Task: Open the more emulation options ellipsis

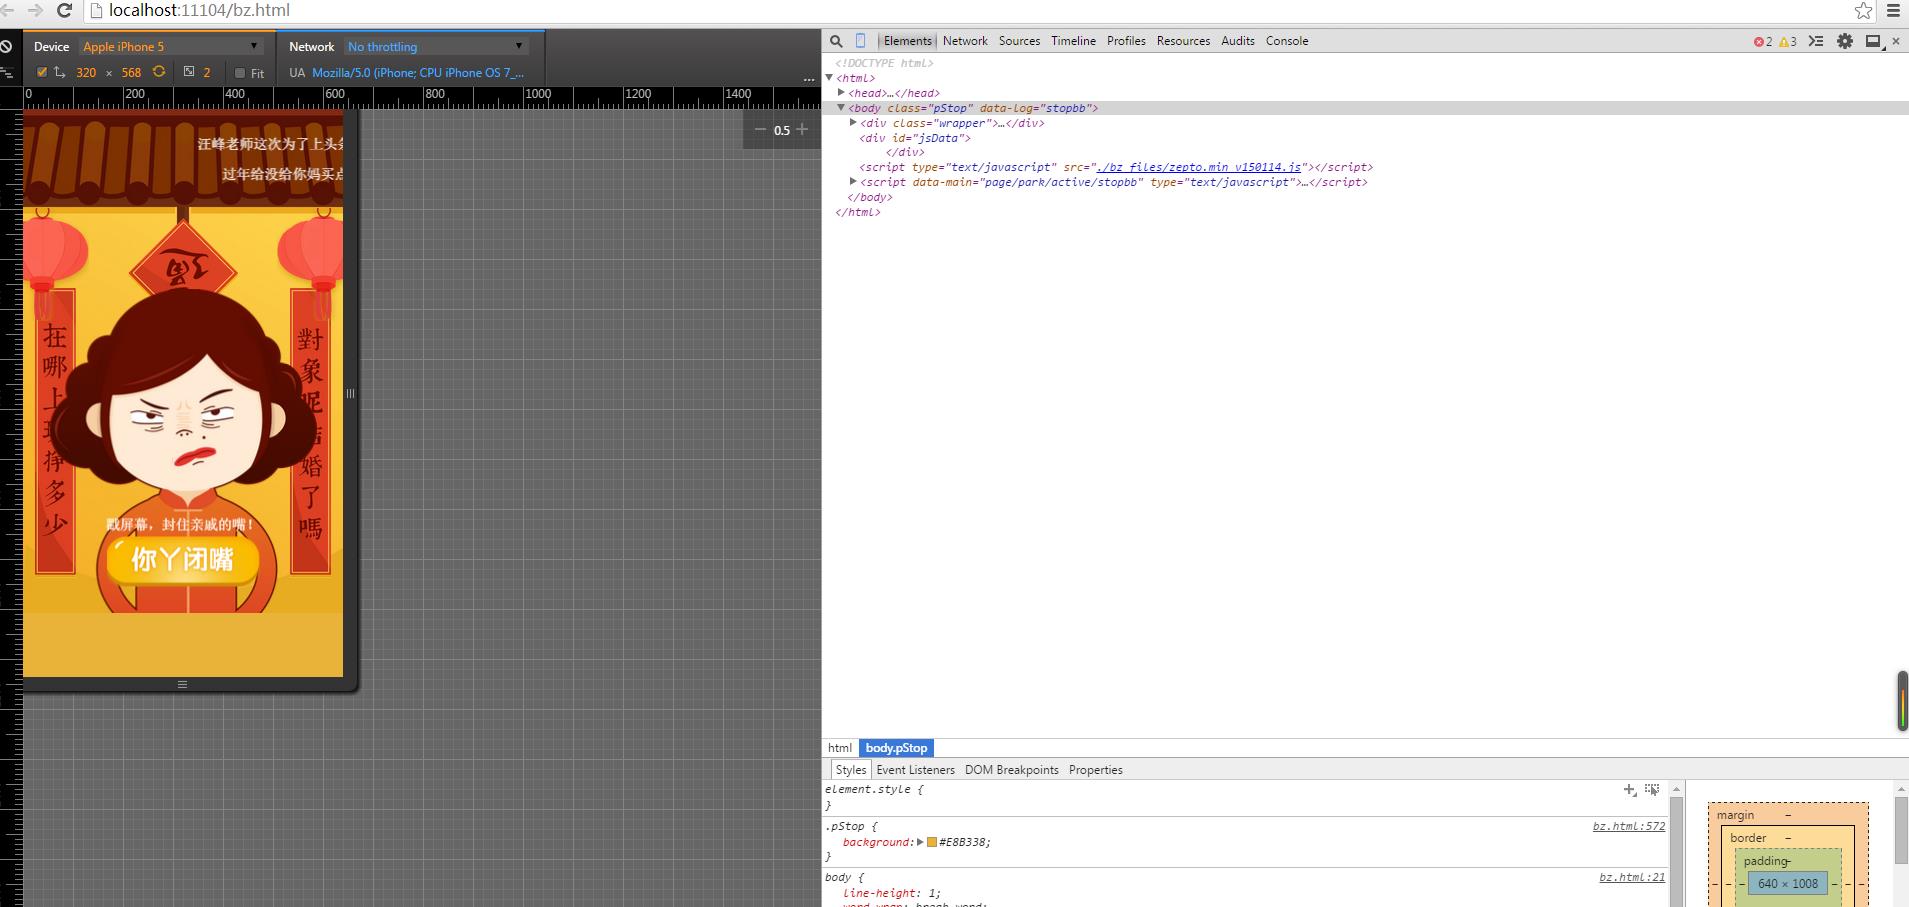Action: [x=809, y=78]
